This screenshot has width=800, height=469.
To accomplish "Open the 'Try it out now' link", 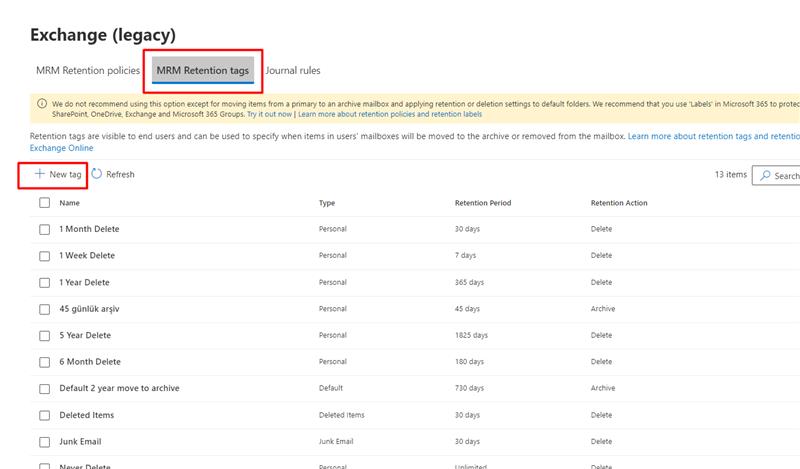I will [269, 115].
